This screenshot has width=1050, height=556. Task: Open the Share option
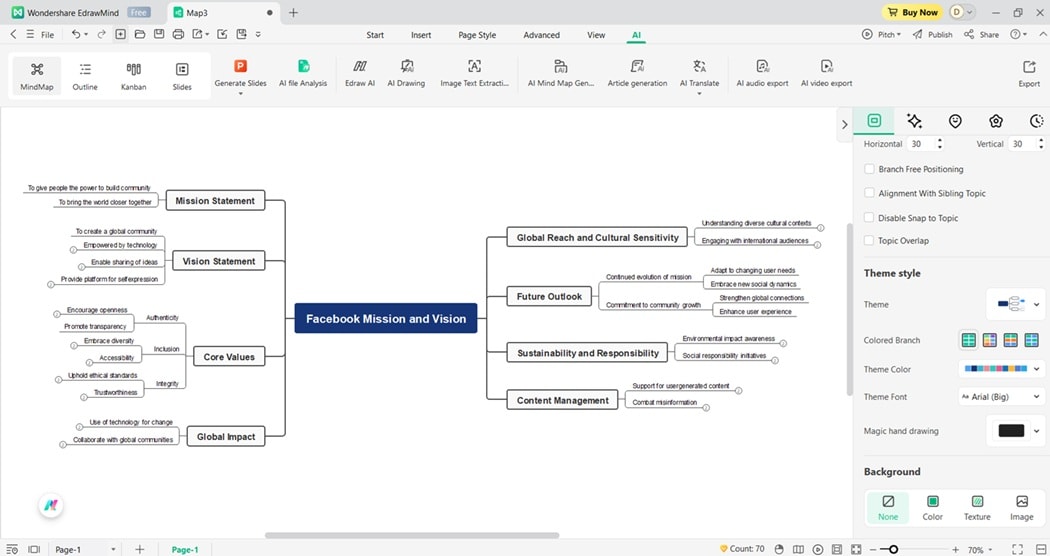coord(981,34)
